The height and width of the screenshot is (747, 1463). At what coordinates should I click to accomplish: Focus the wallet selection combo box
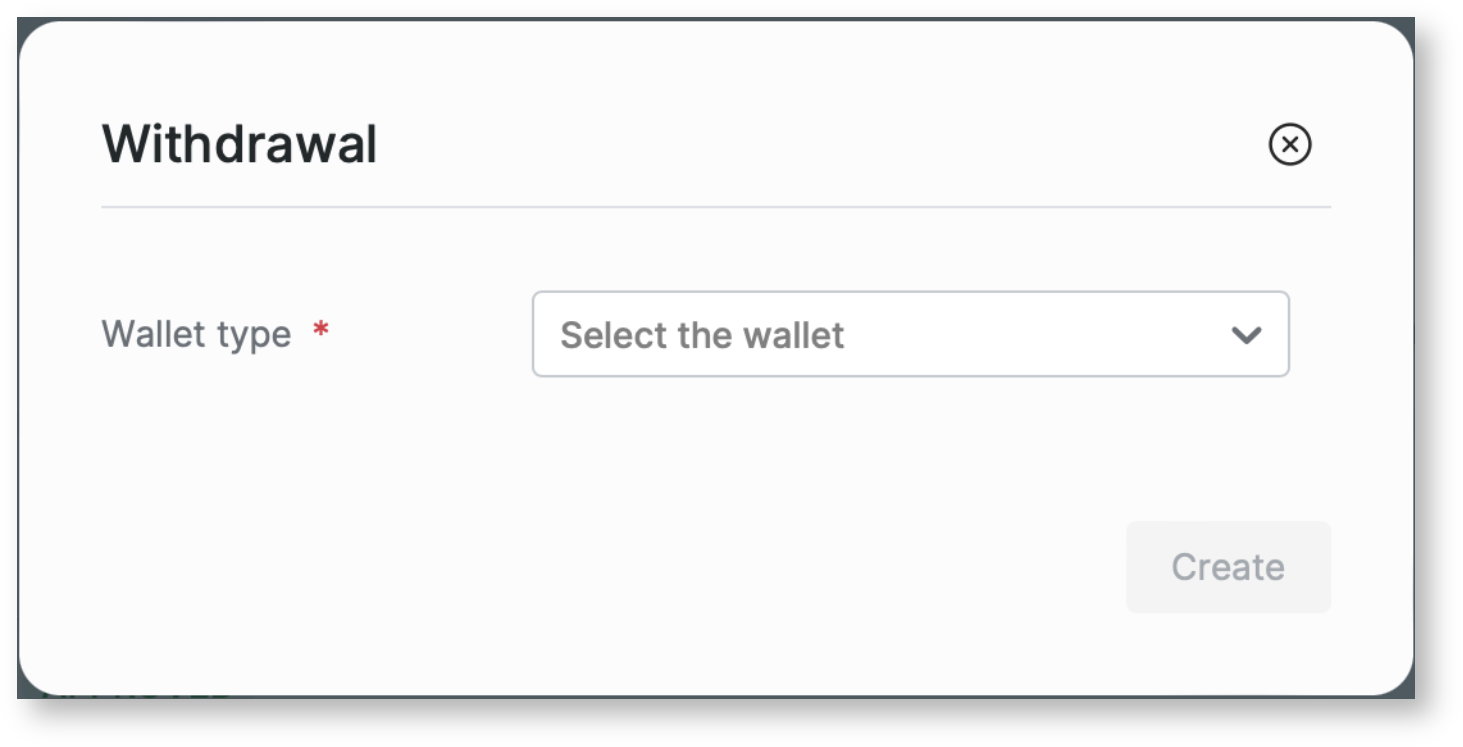click(x=909, y=334)
